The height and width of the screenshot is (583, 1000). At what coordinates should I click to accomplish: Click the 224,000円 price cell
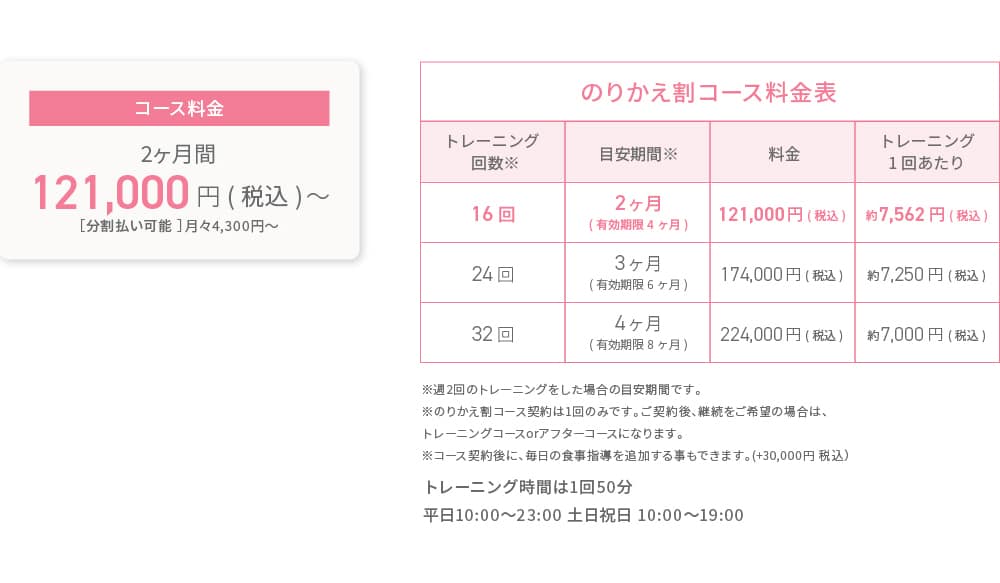coord(783,334)
